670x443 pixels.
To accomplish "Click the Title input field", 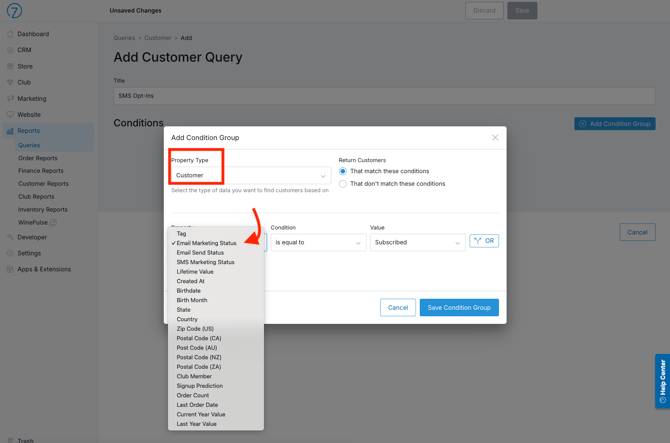I will (x=384, y=96).
